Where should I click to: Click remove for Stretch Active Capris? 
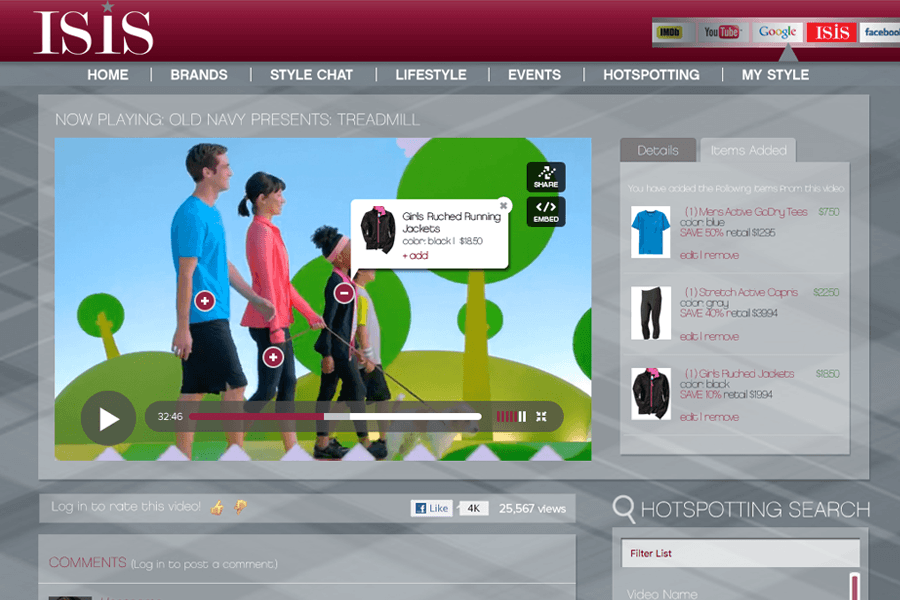pyautogui.click(x=721, y=337)
